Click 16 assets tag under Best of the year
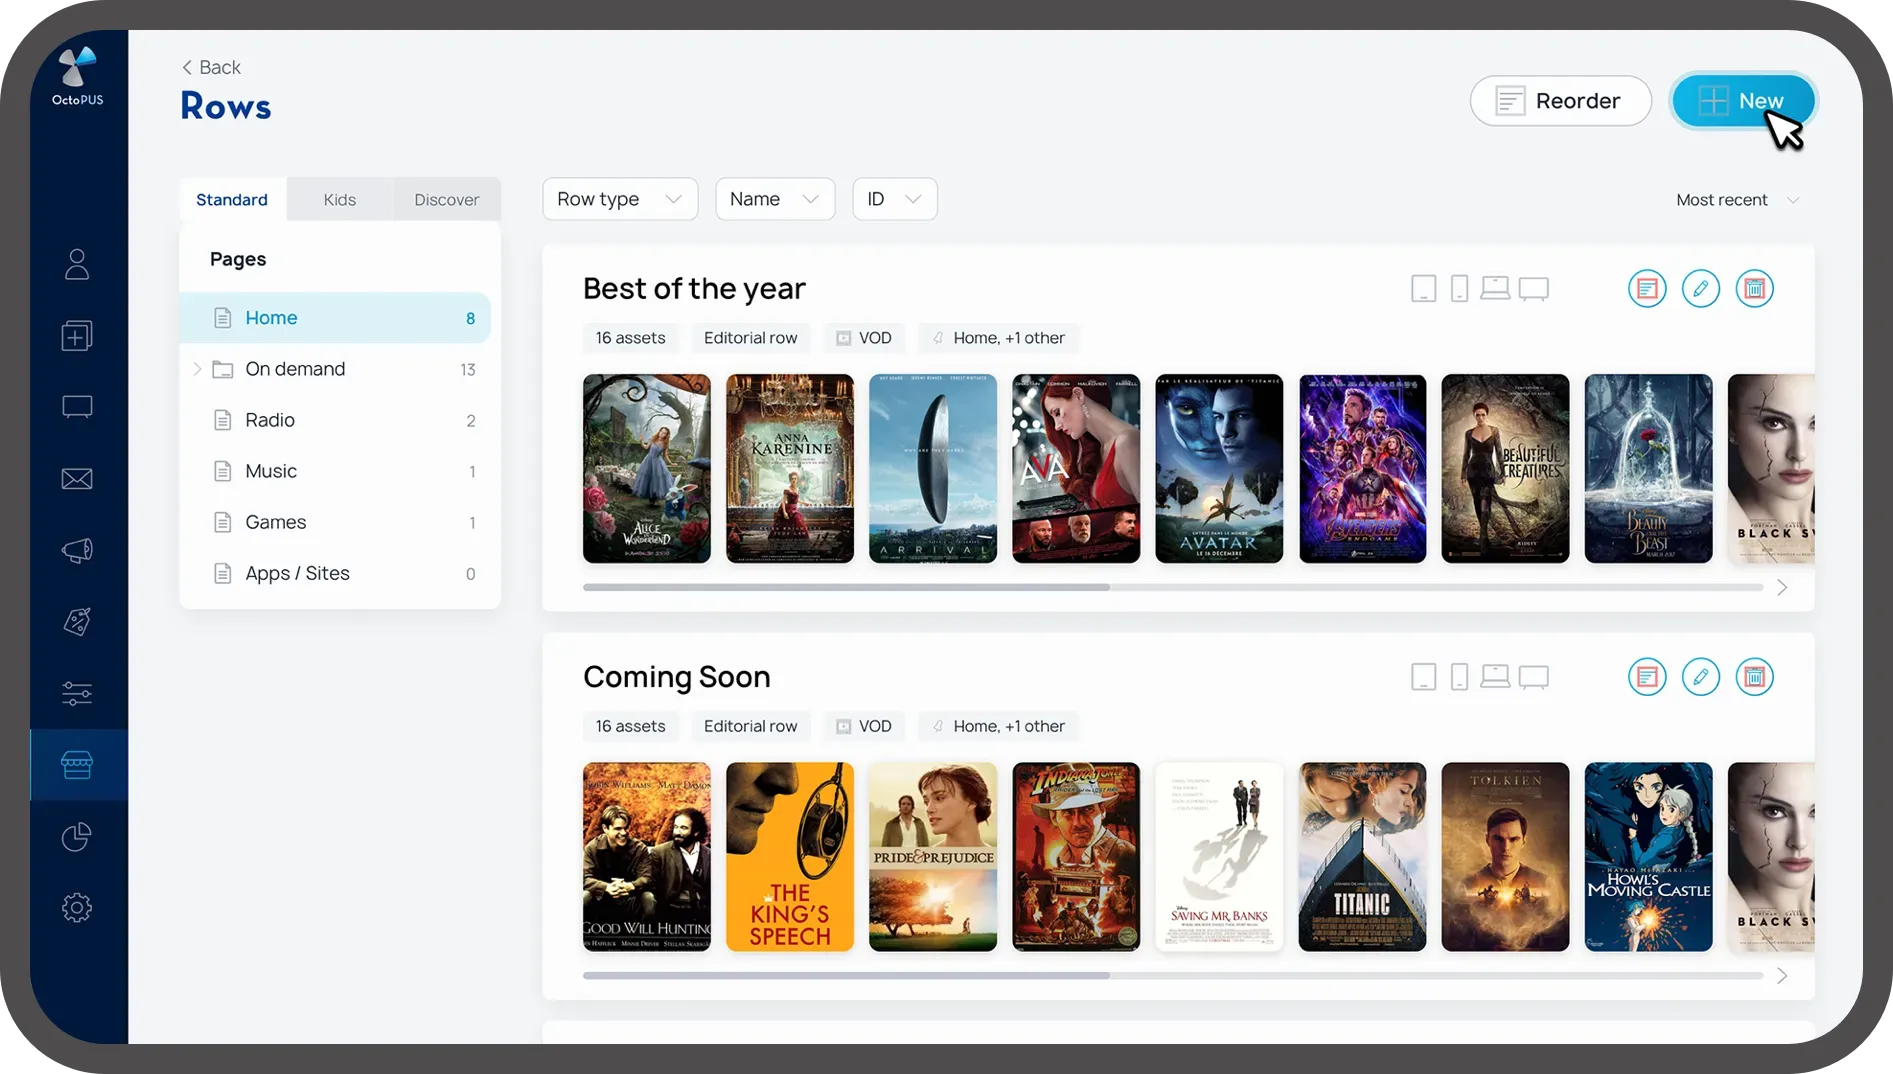Viewport: 1893px width, 1074px height. tap(631, 338)
